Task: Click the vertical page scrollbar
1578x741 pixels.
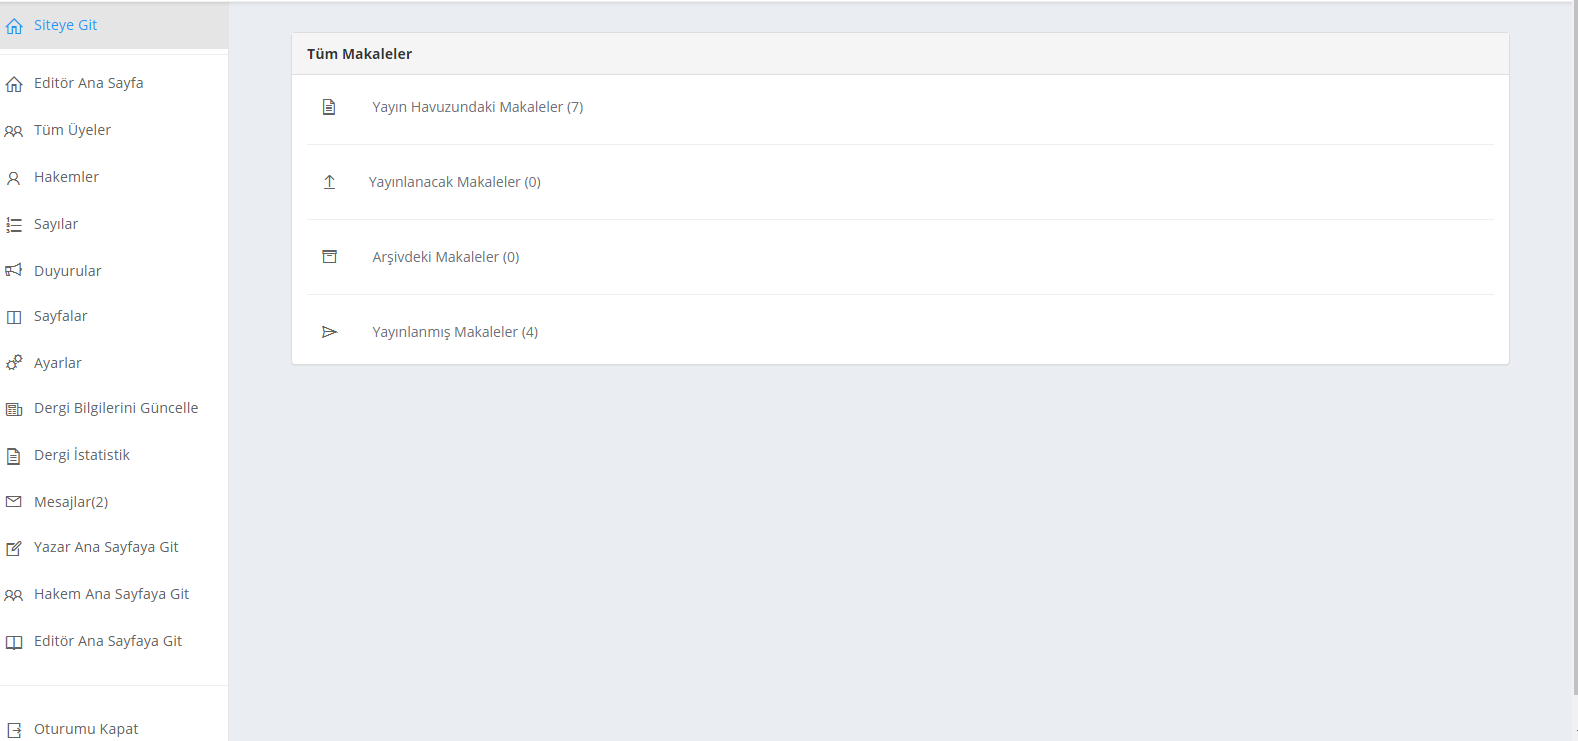Action: coord(1574,350)
